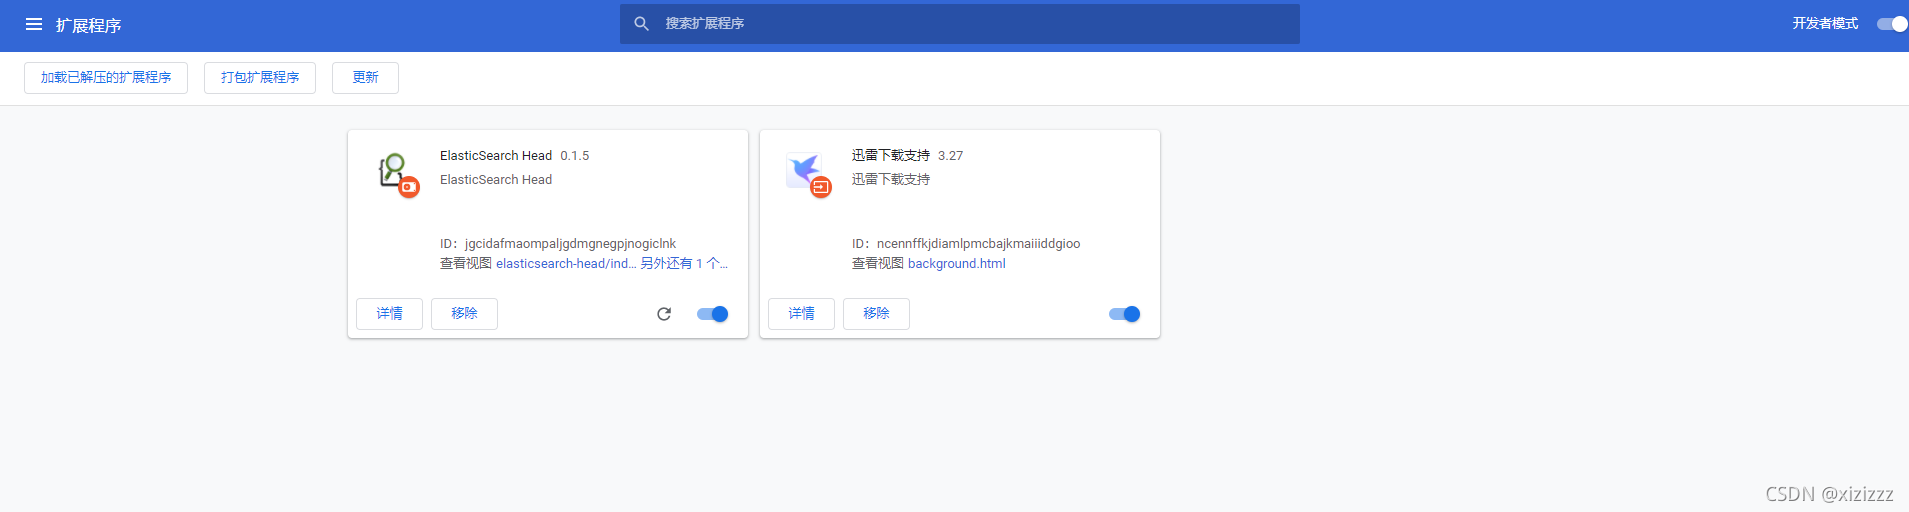This screenshot has height=512, width=1909.
Task: Open 详情 for ElasticSearch Head
Action: tap(389, 314)
